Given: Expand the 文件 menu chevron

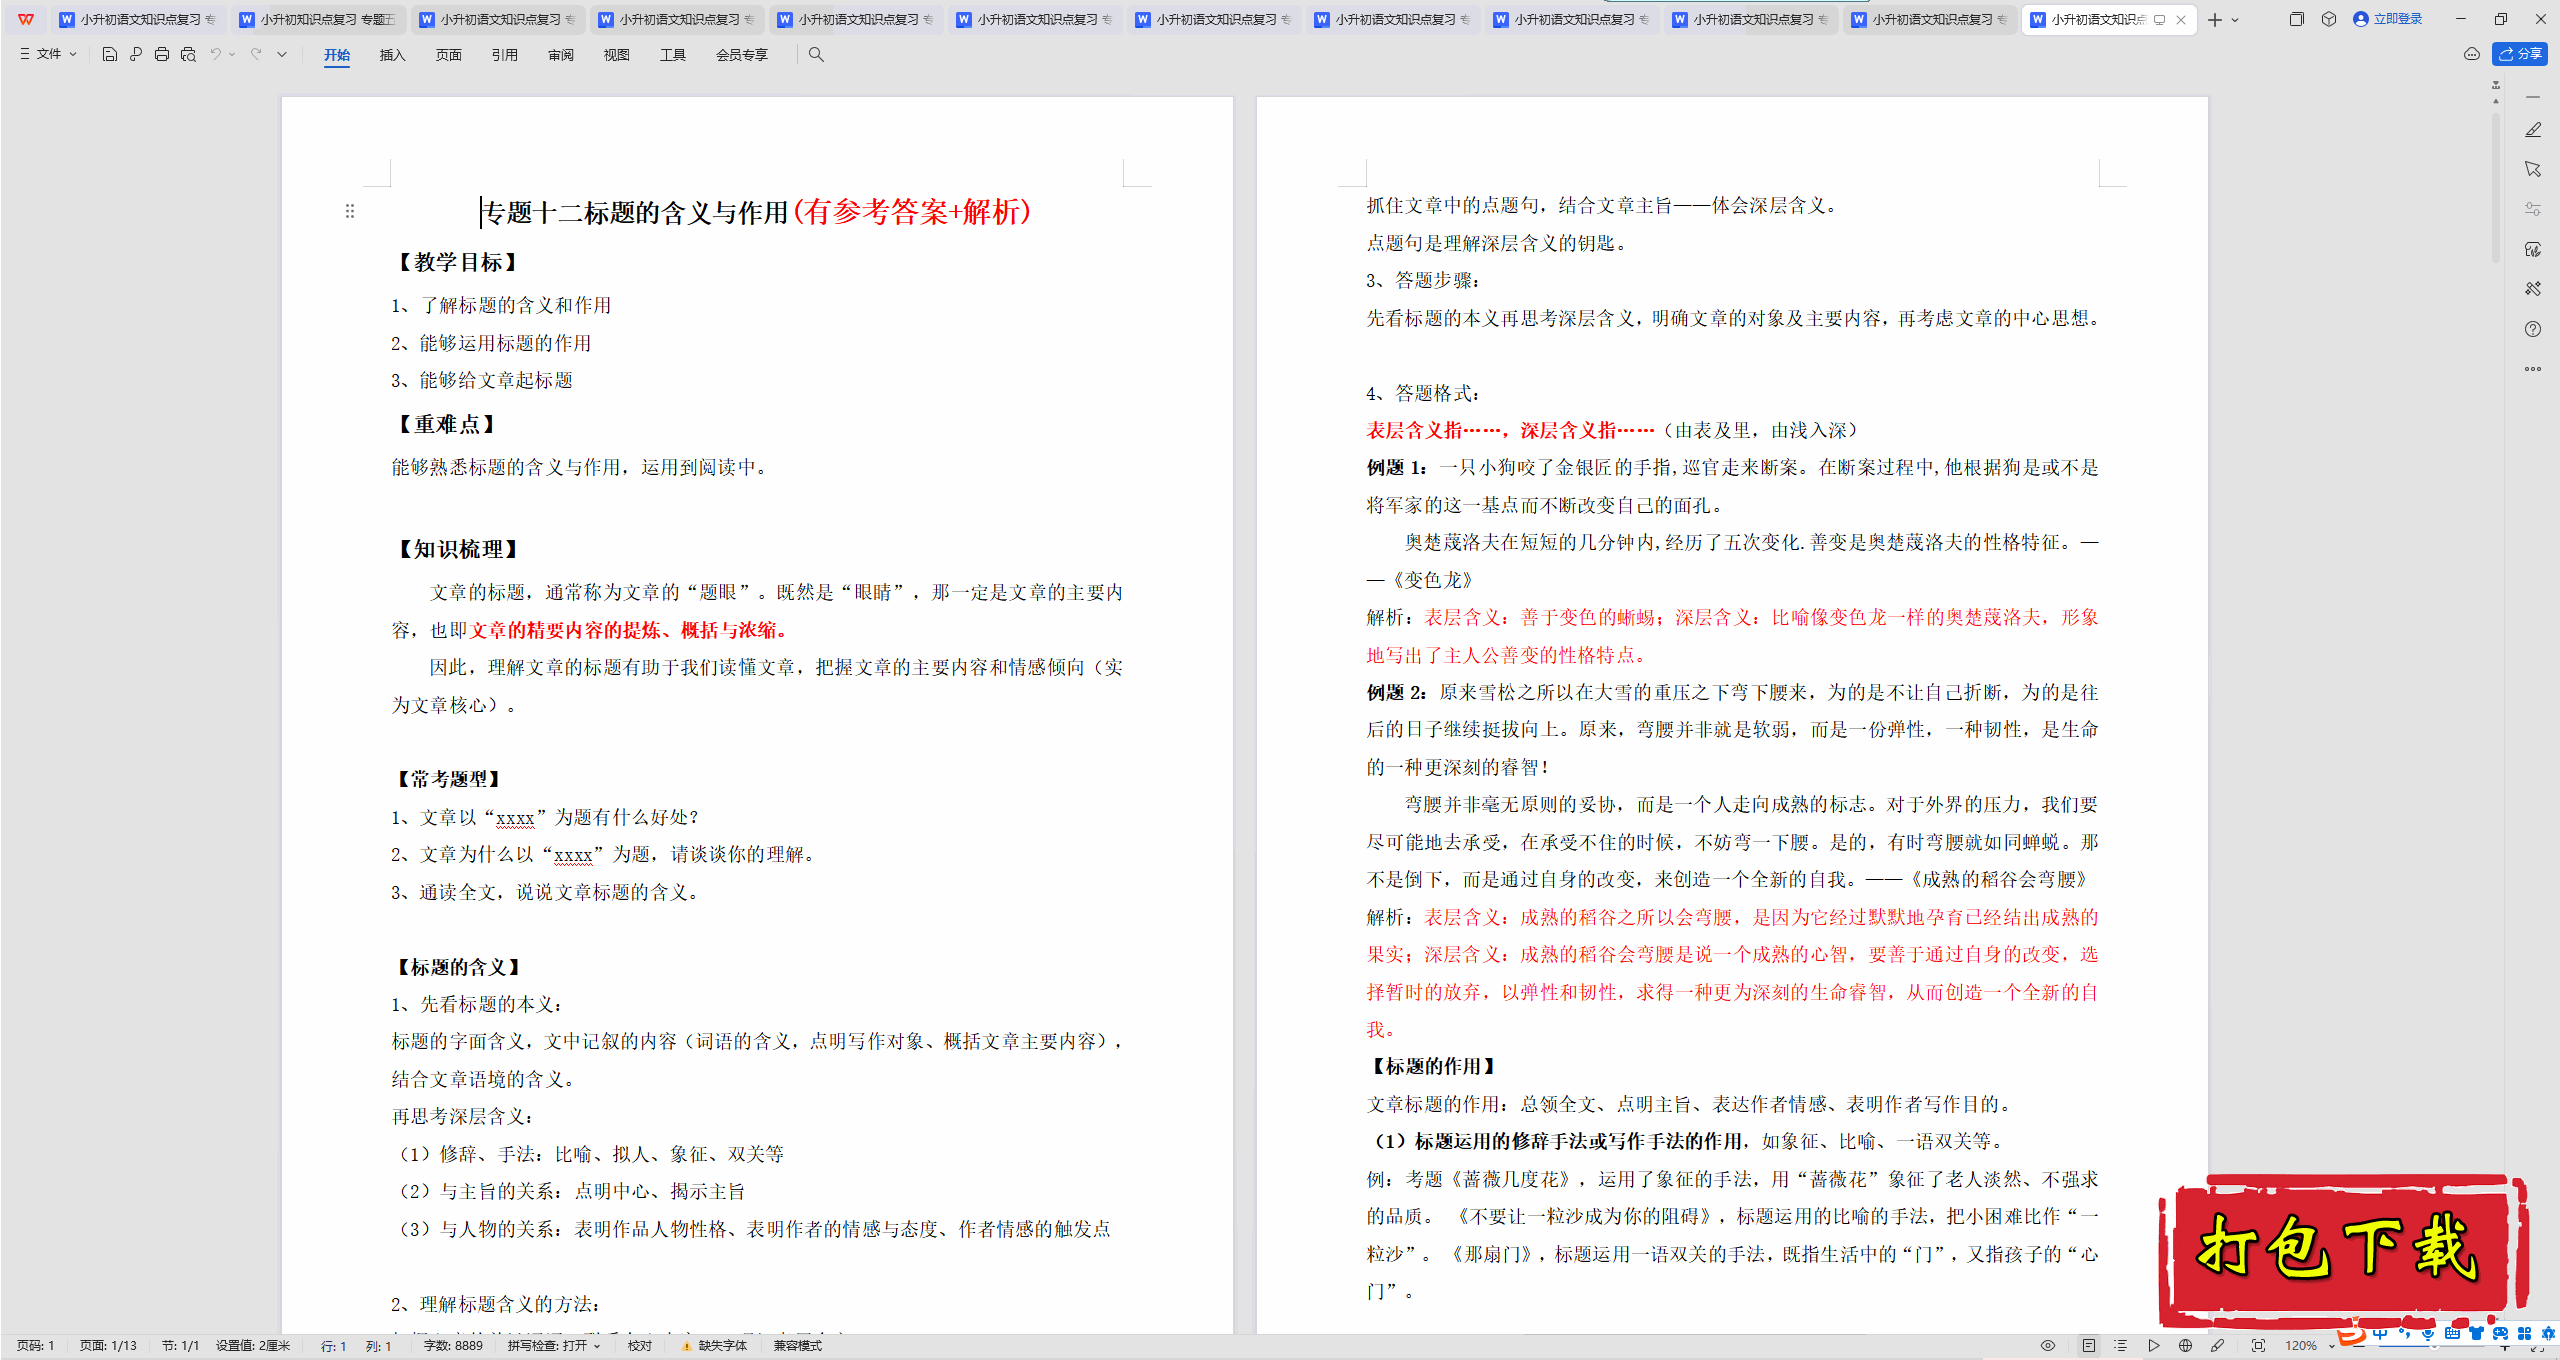Looking at the screenshot, I should pos(73,54).
